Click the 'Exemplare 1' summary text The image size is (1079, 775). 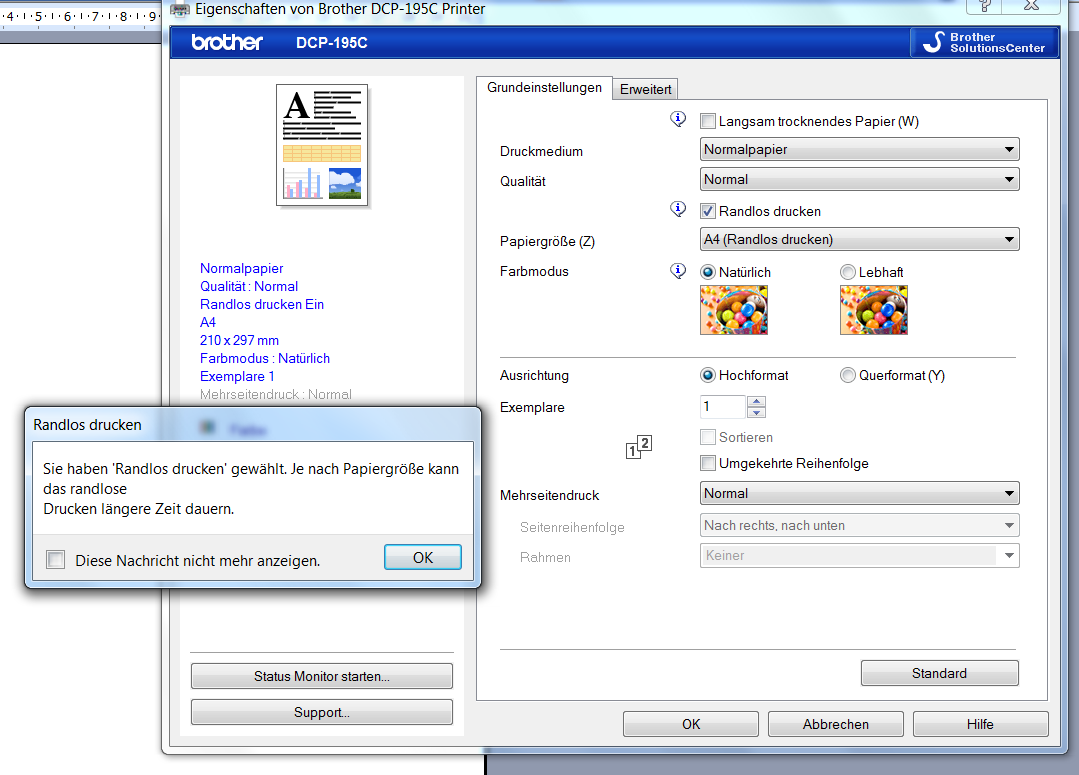tap(237, 376)
